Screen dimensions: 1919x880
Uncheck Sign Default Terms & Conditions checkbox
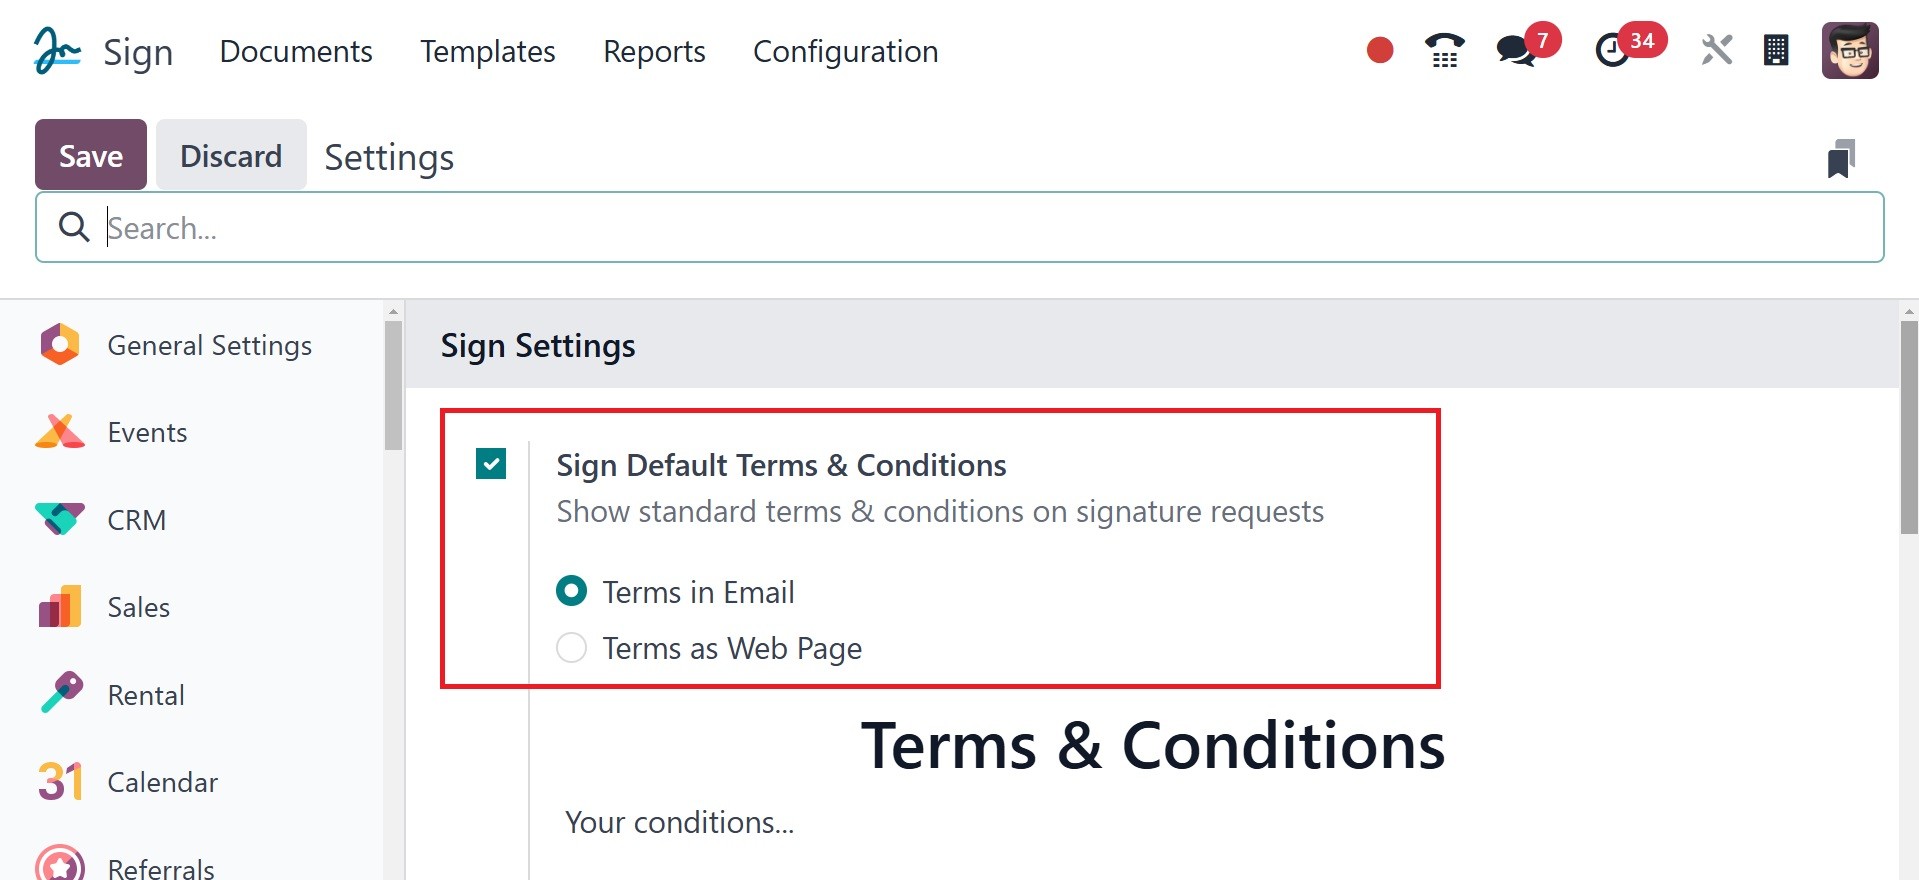(491, 464)
